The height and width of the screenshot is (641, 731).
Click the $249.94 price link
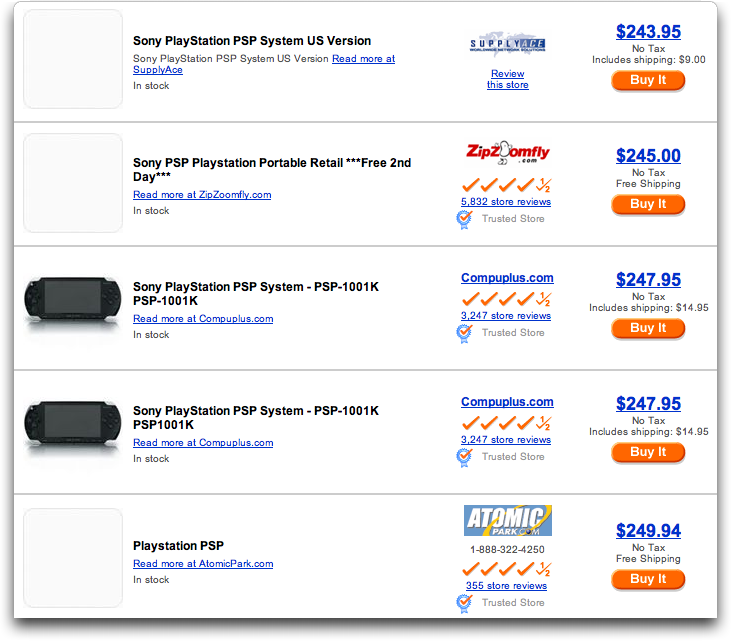point(648,531)
